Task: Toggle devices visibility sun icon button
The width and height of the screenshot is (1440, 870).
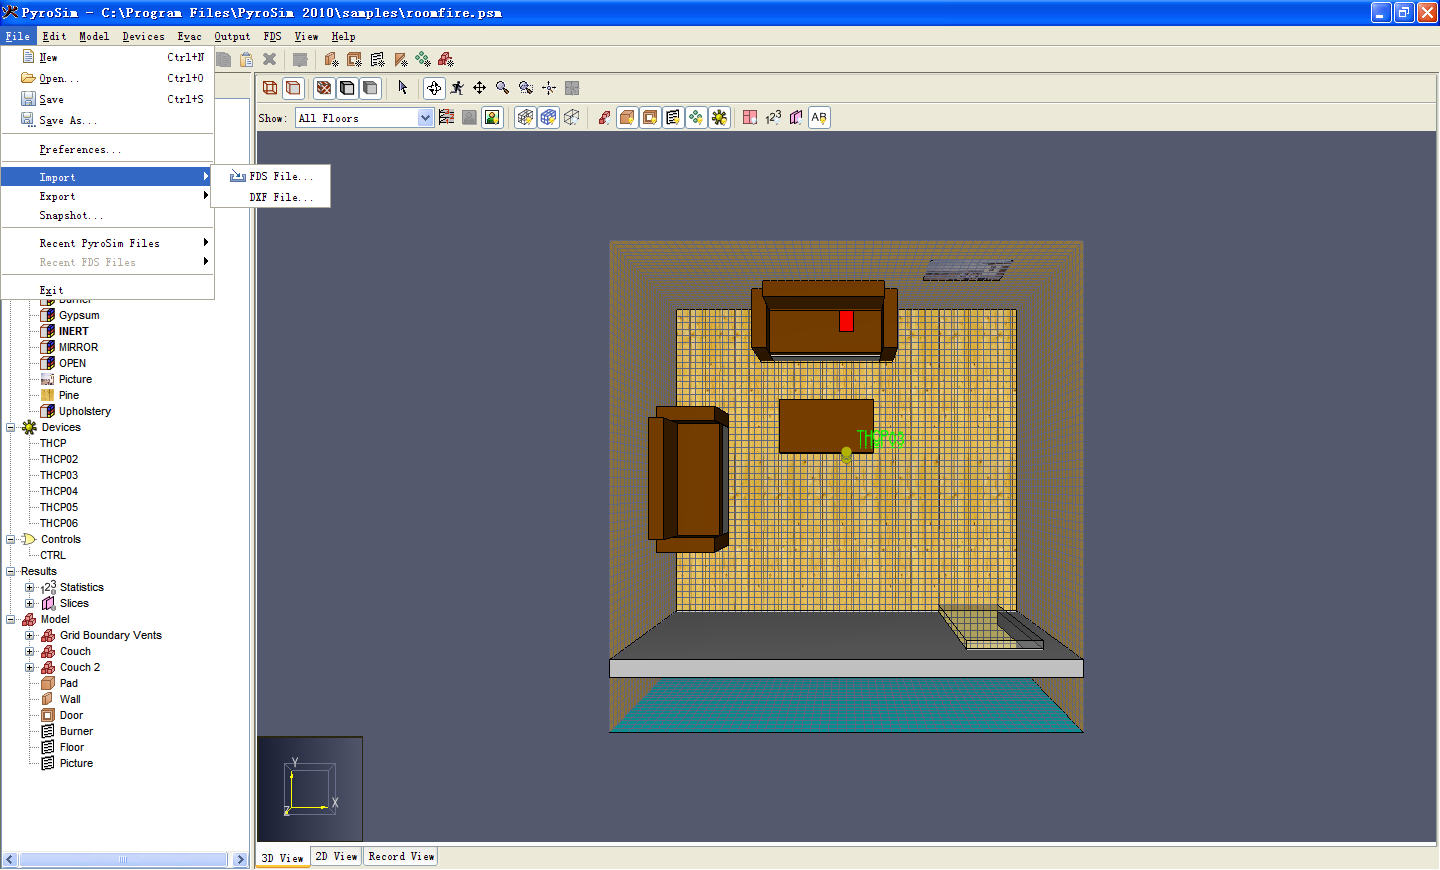Action: (719, 118)
